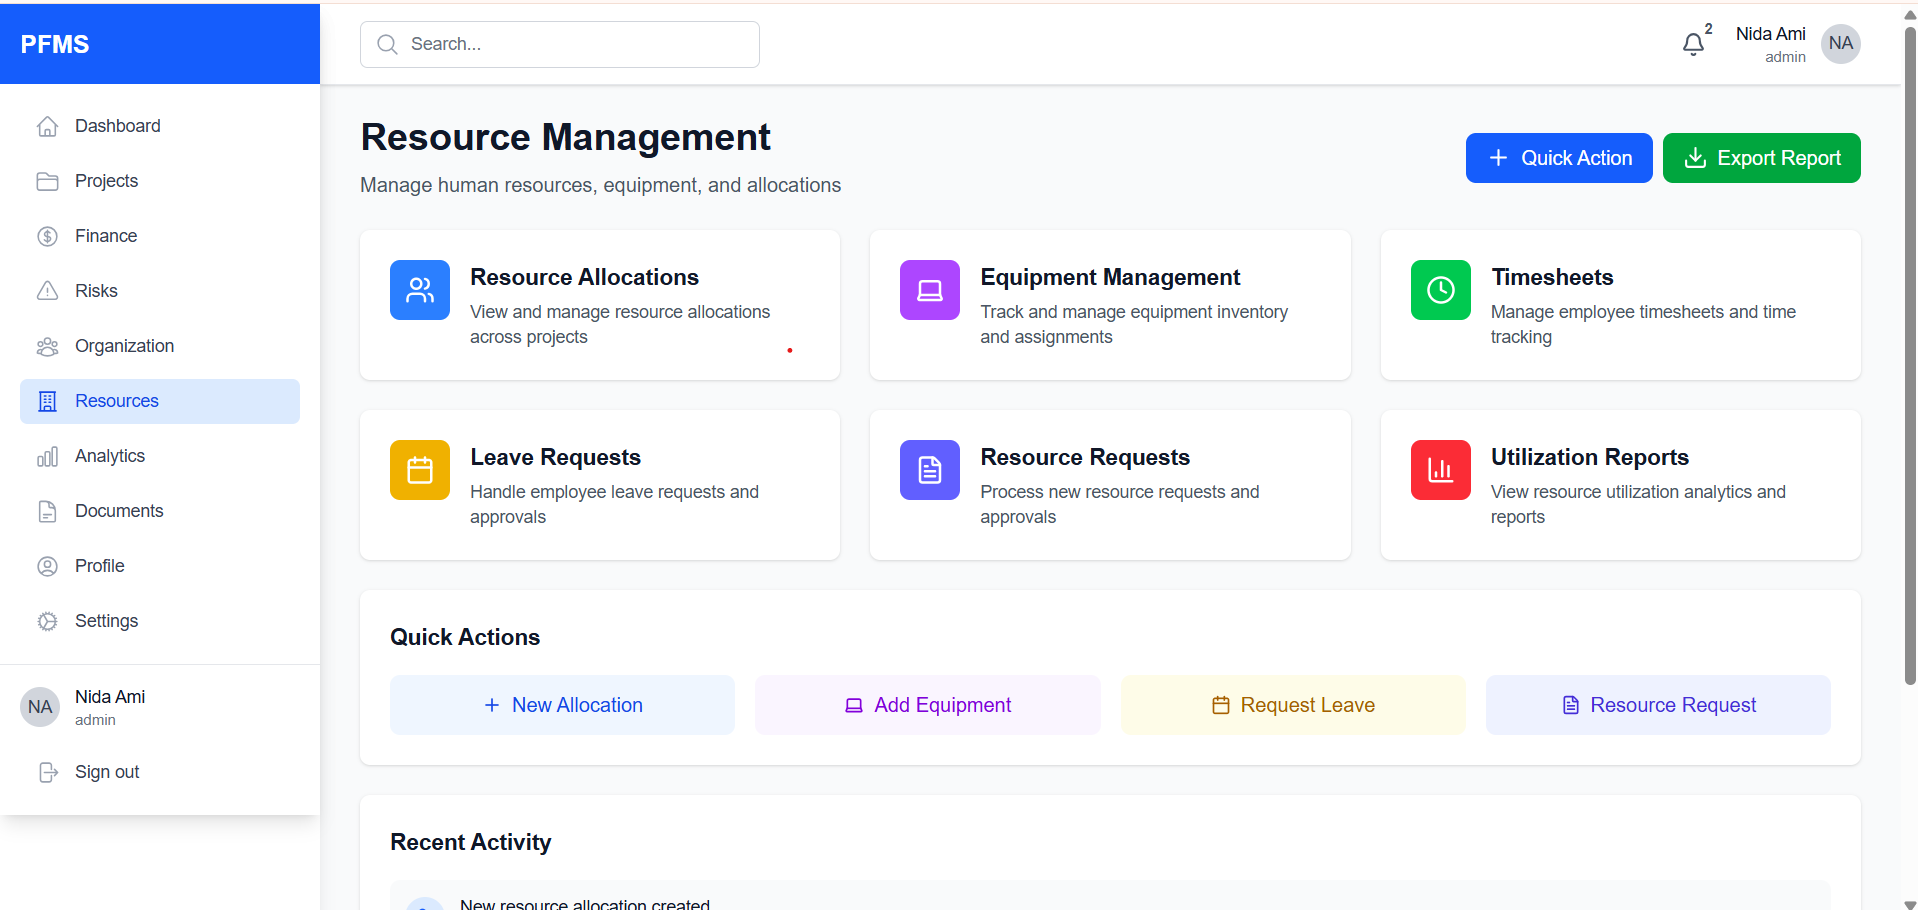
Task: Select the Request Leave quick action
Action: [x=1292, y=704]
